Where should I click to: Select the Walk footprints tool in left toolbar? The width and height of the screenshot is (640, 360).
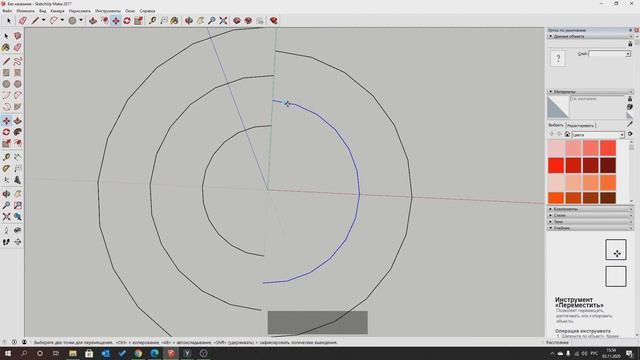point(6,242)
